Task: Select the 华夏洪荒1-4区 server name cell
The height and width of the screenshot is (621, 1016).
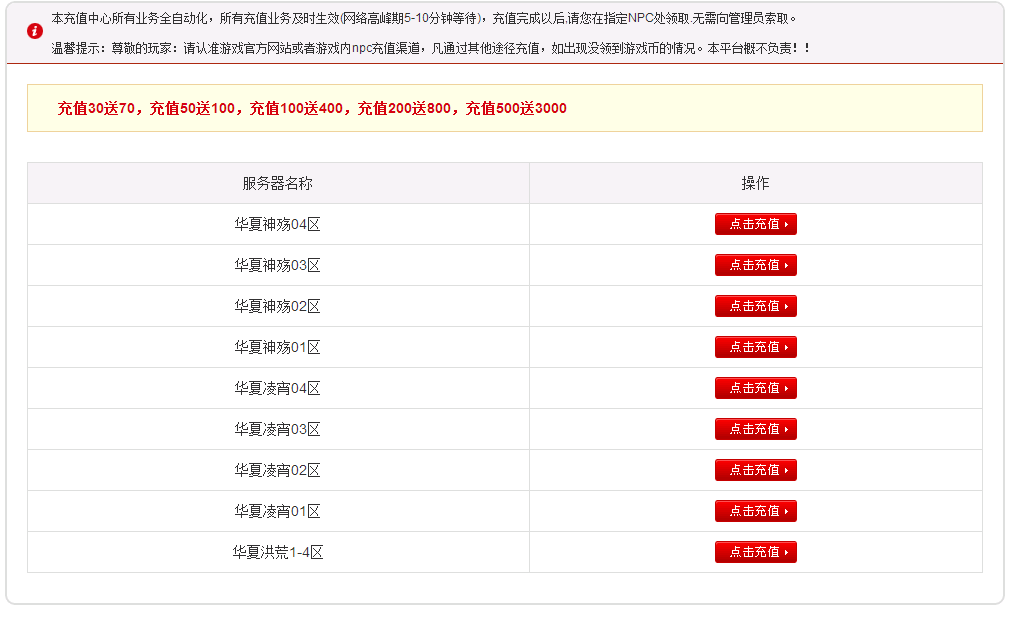Action: 277,553
